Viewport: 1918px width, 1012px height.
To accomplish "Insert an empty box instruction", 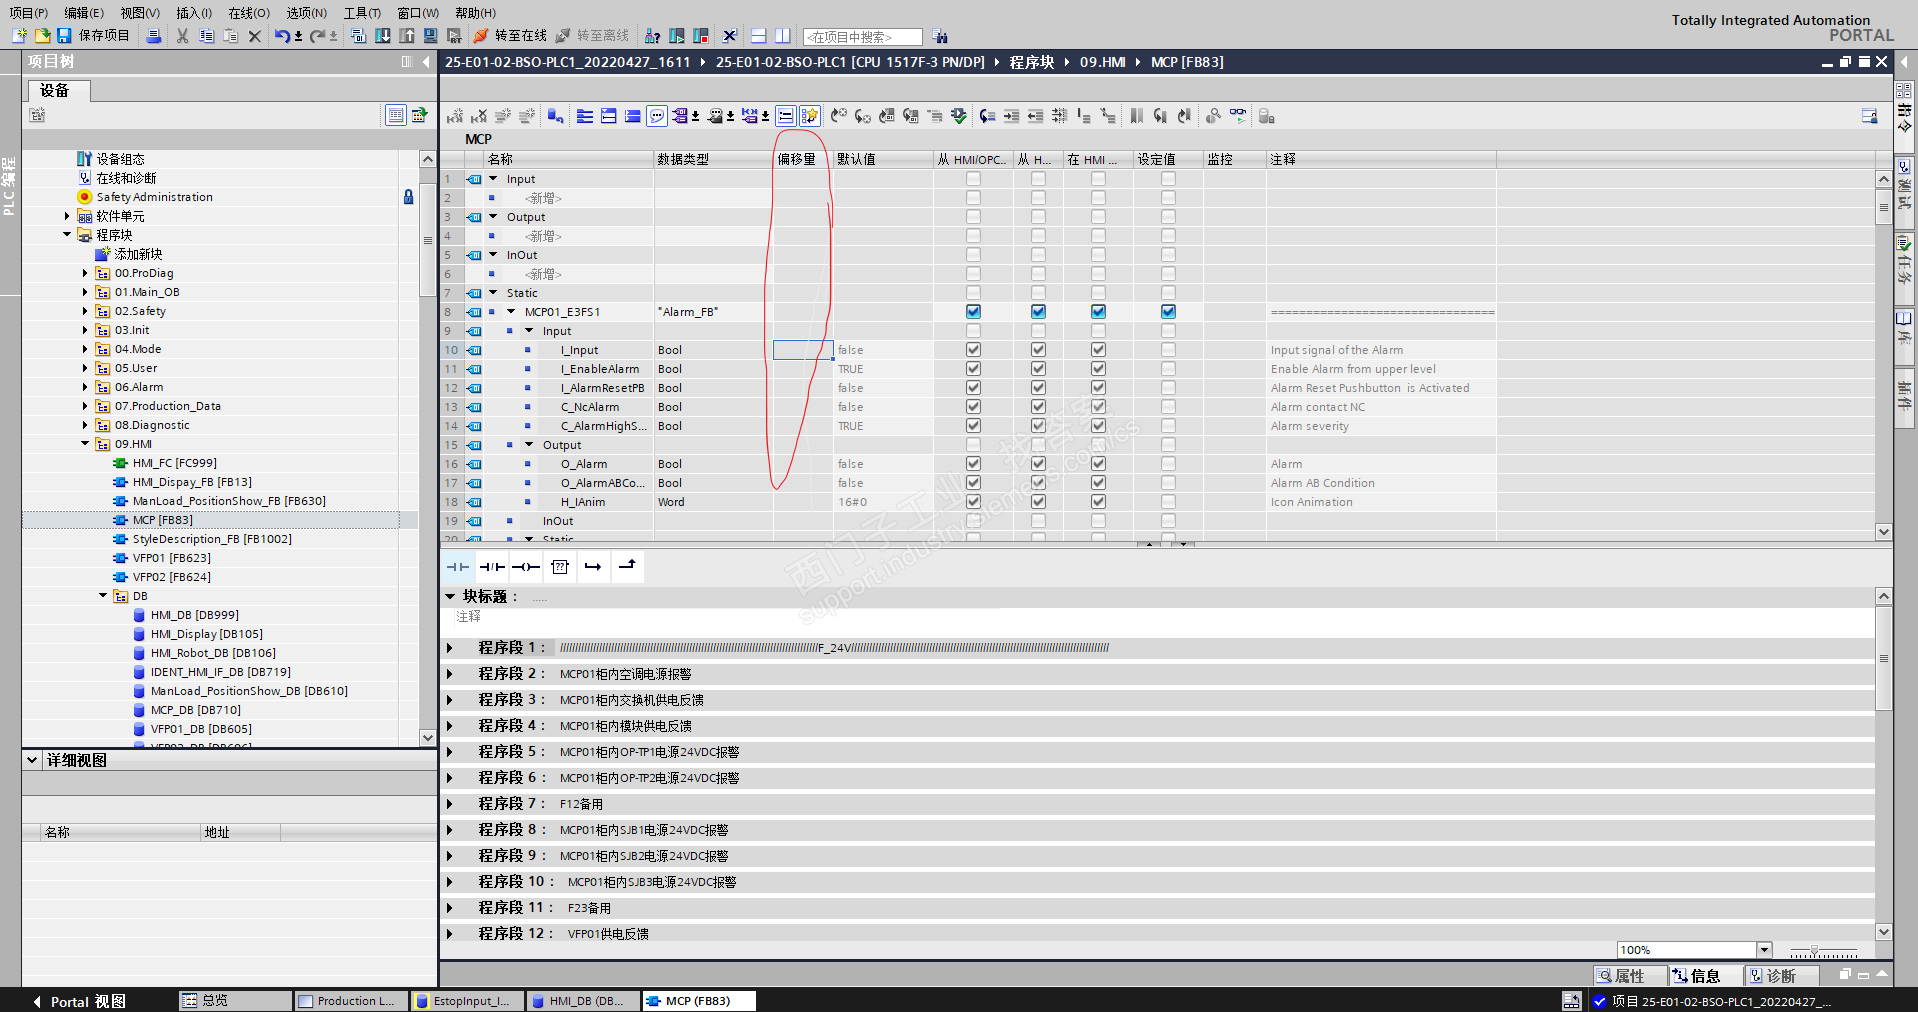I will [560, 567].
